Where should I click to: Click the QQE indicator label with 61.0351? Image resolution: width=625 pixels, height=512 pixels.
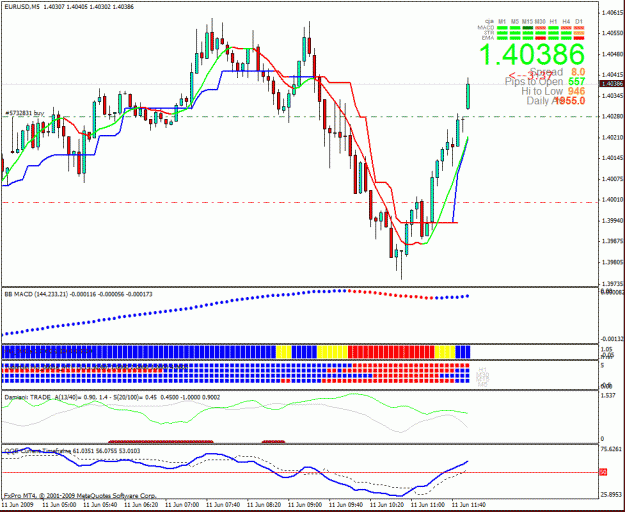coord(72,451)
